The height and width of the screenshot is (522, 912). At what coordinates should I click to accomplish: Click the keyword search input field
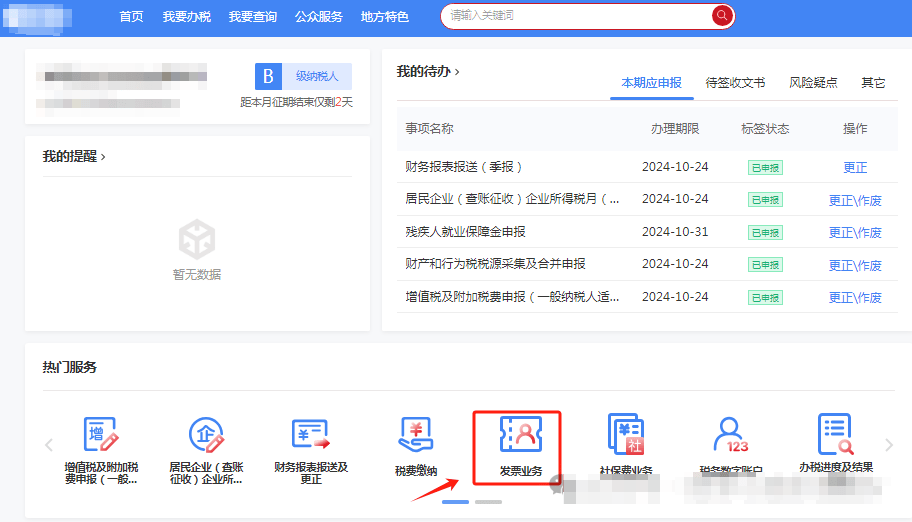[575, 16]
